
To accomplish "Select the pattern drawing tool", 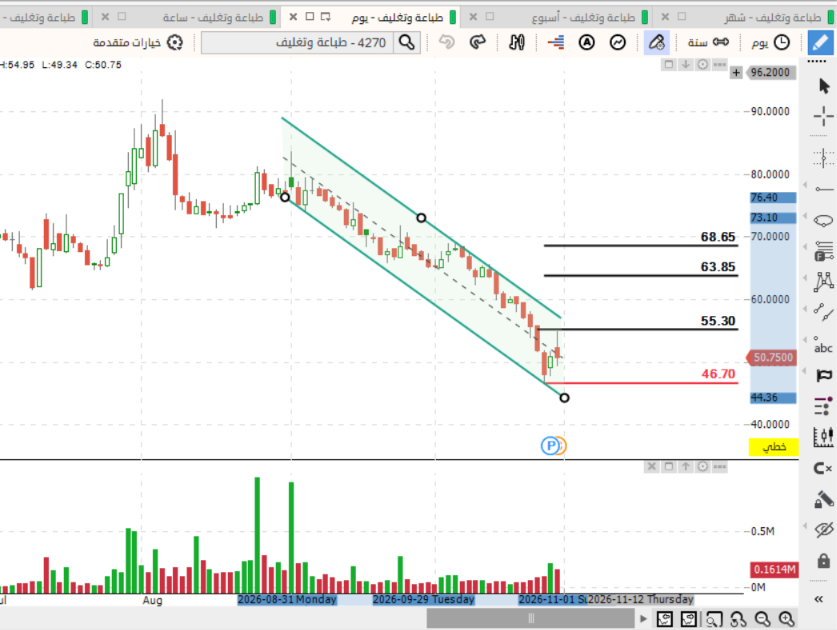I will pyautogui.click(x=824, y=281).
